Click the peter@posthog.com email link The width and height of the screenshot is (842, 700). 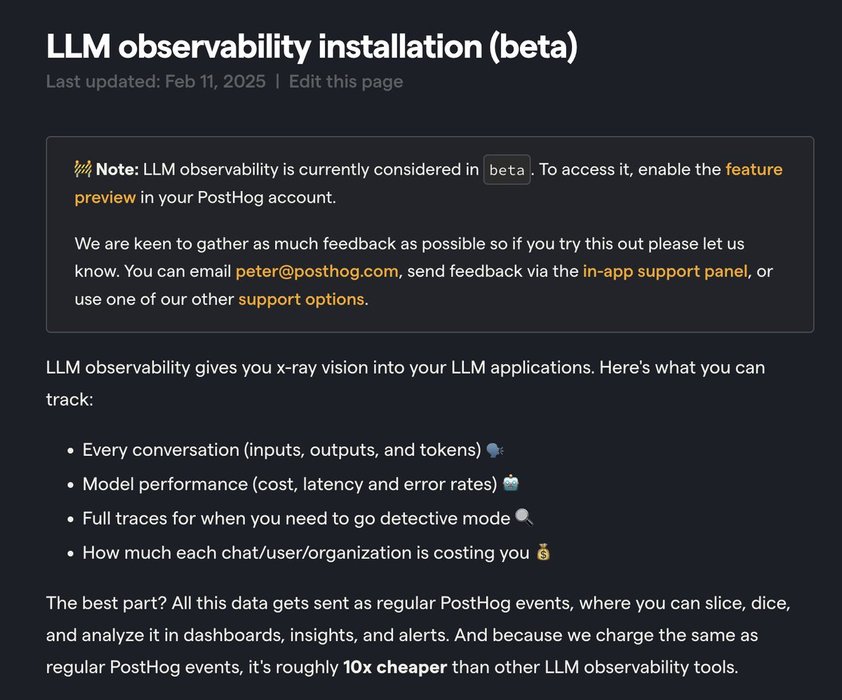[317, 271]
